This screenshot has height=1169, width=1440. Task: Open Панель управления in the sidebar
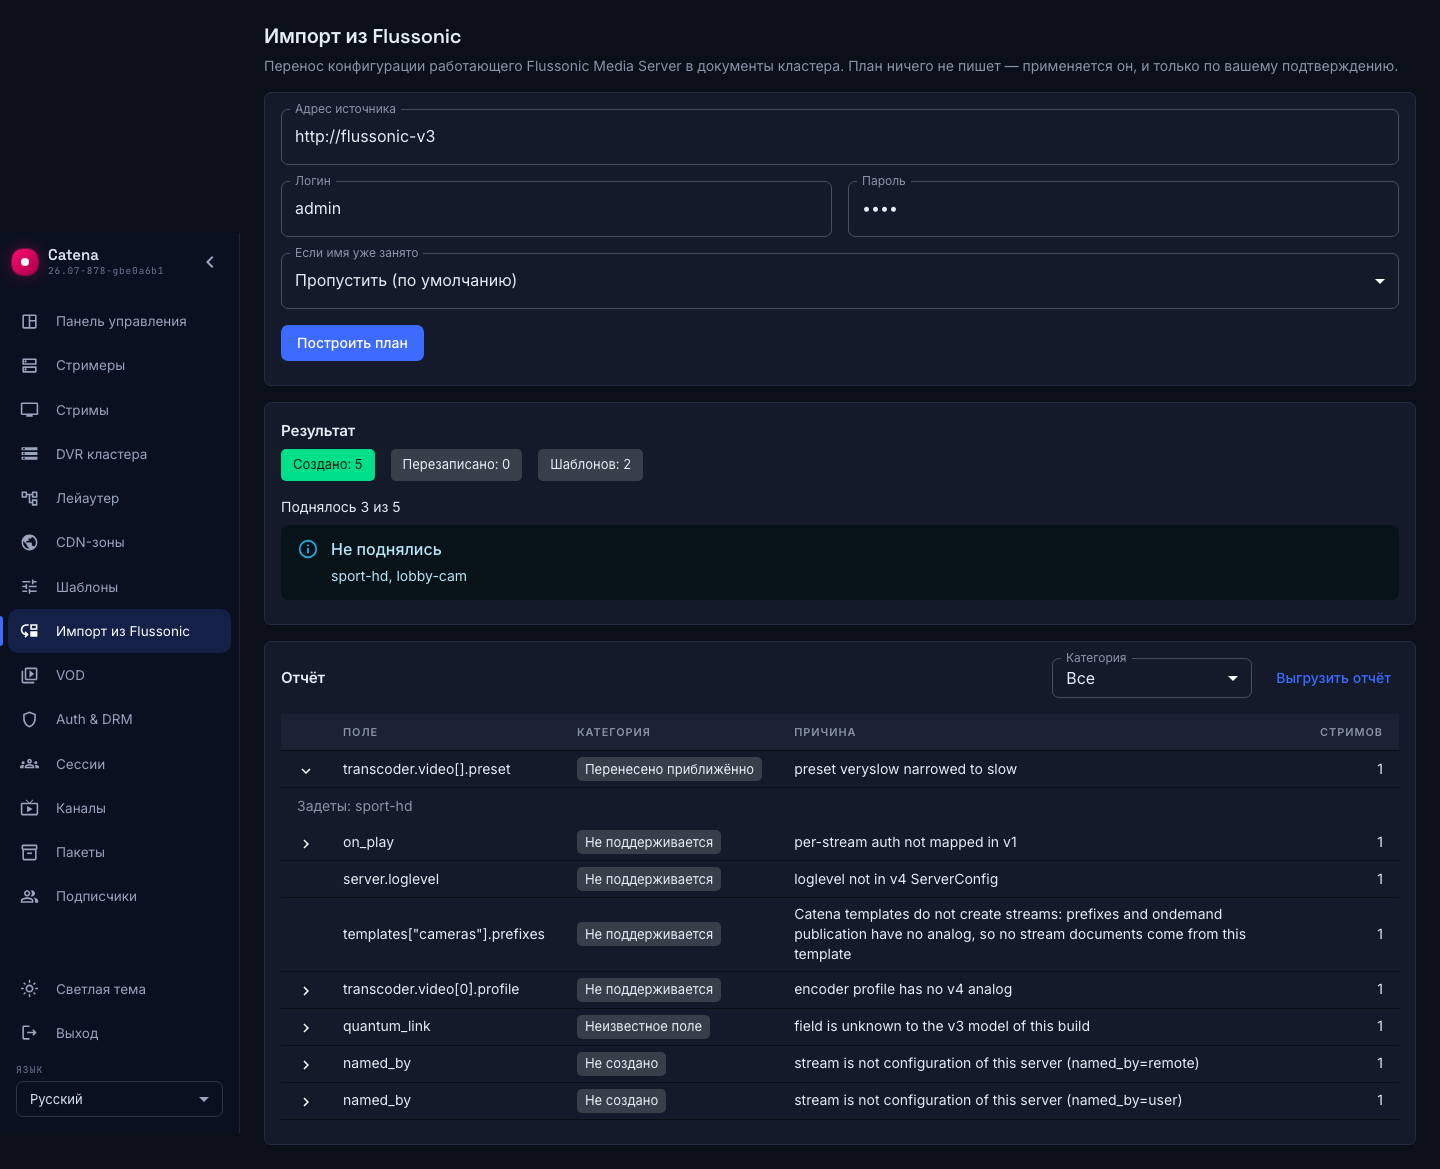120,321
